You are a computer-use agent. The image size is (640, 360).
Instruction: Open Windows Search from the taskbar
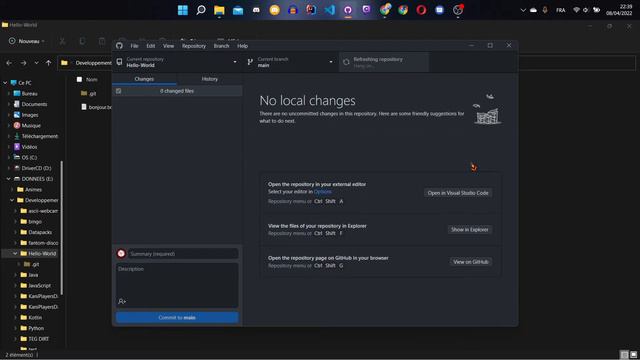[x=201, y=10]
